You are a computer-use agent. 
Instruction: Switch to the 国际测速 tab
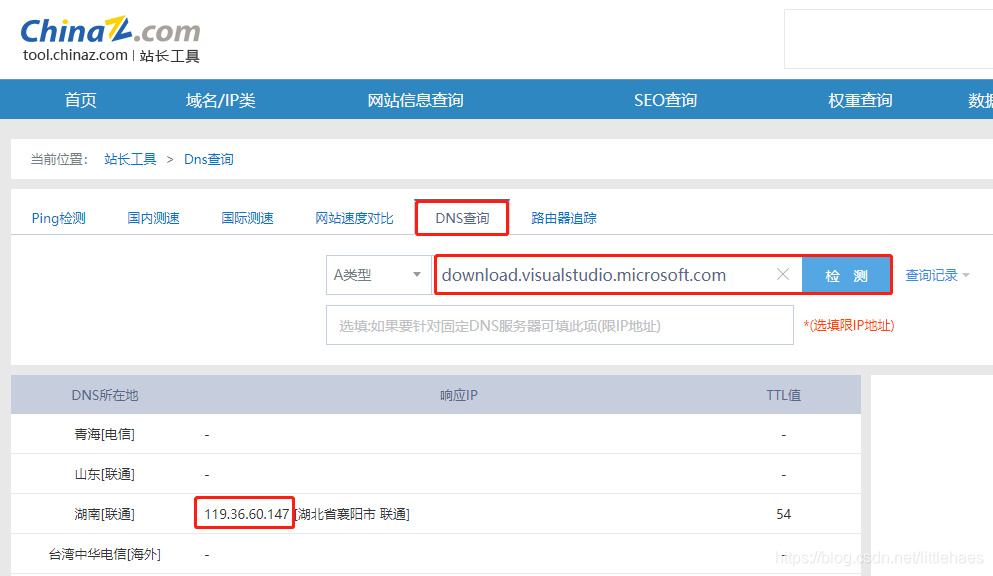coord(247,218)
